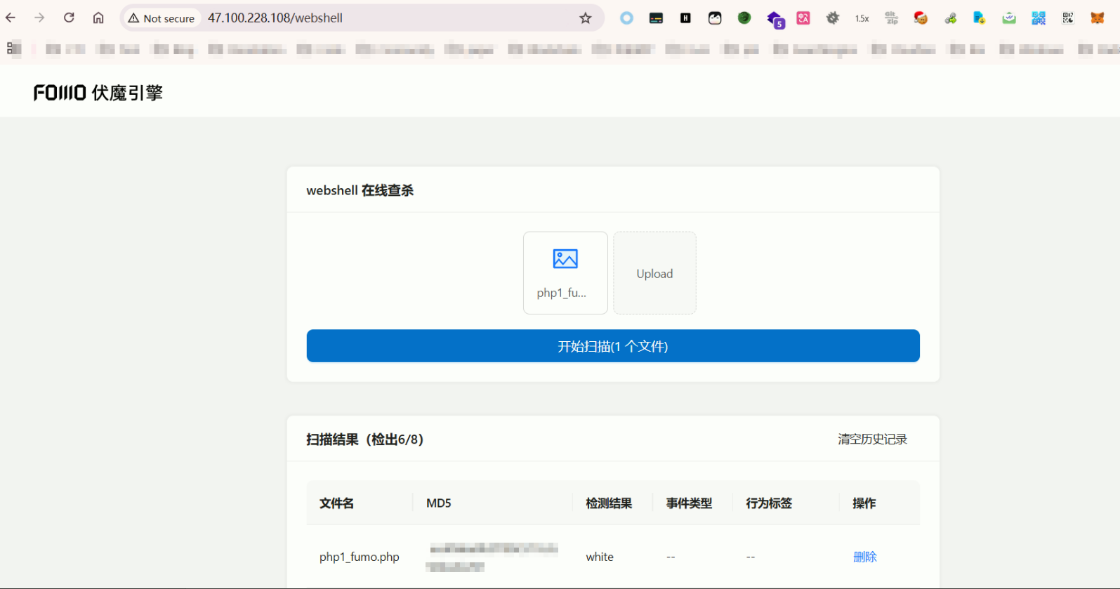The height and width of the screenshot is (589, 1120).
Task: Open the git zip extension
Action: click(x=891, y=18)
